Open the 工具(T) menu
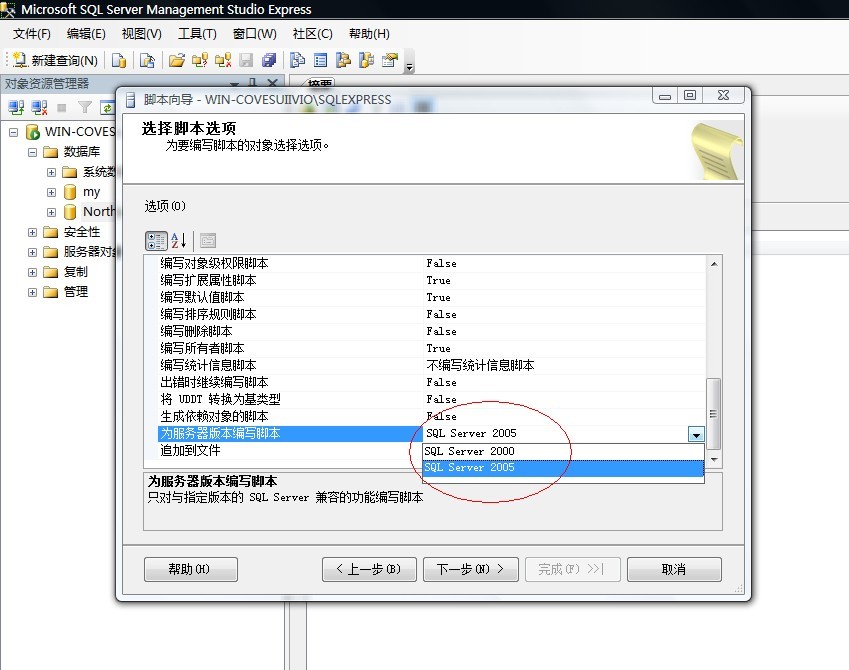Image resolution: width=849 pixels, height=670 pixels. click(198, 34)
